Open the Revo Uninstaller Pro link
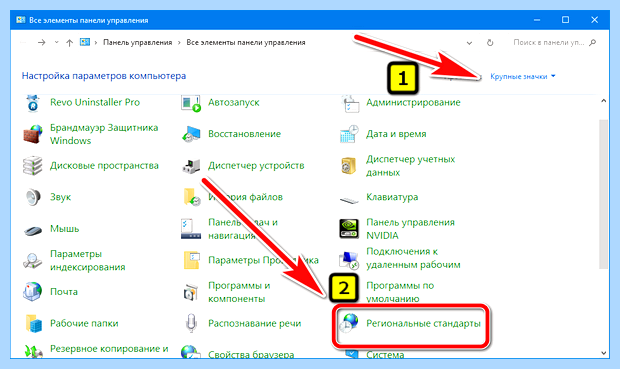 click(95, 102)
